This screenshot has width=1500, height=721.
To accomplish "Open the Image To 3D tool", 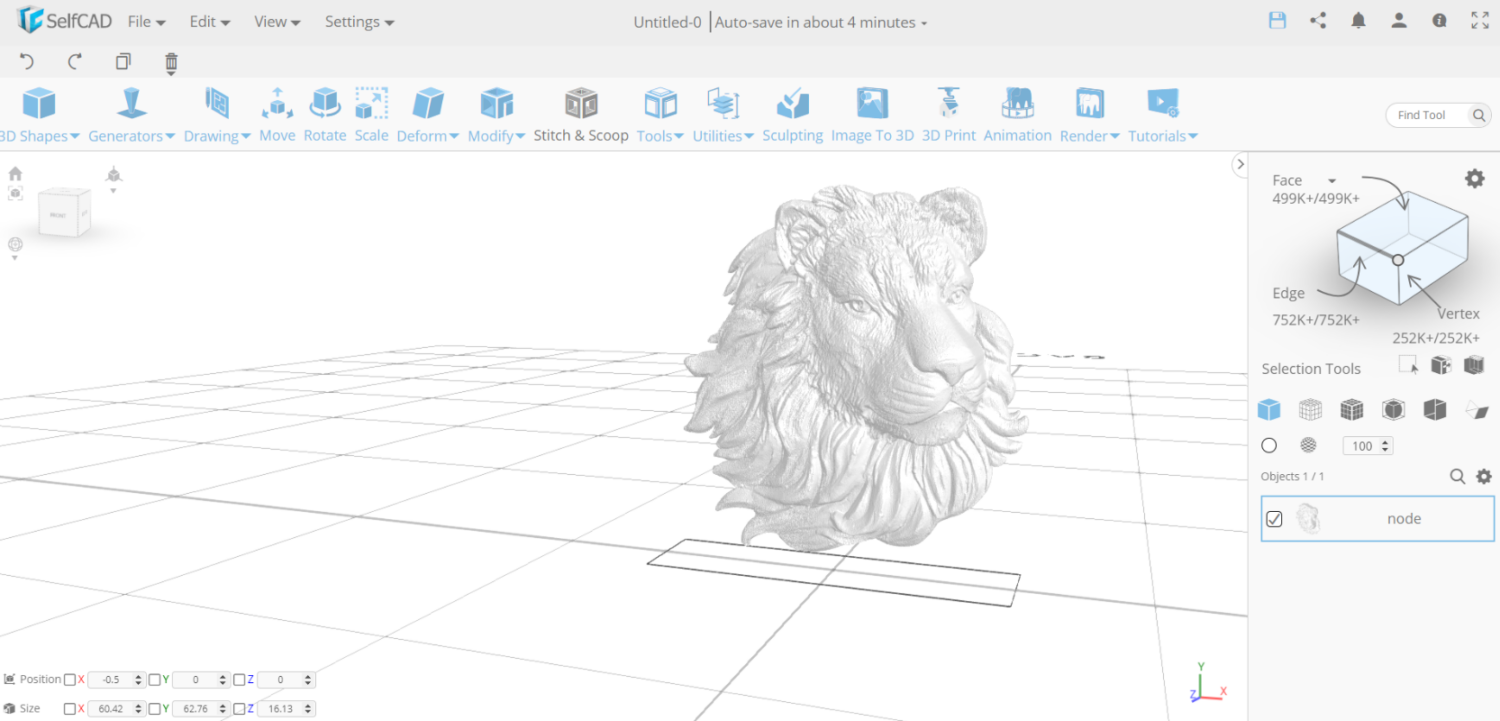I will pos(871,112).
